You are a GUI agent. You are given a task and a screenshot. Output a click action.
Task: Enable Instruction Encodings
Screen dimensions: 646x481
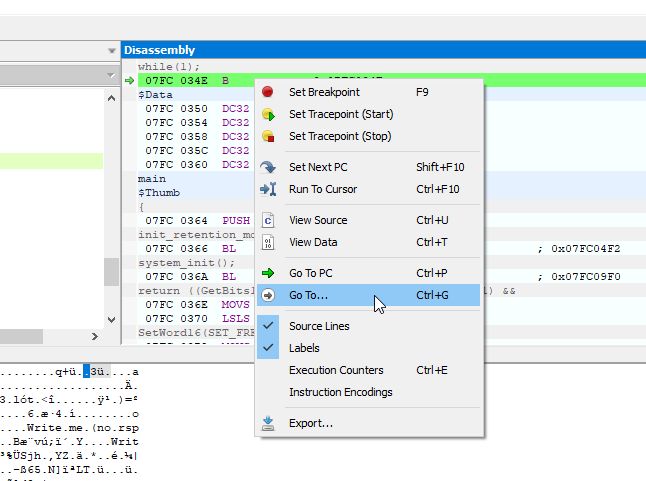[369, 392]
